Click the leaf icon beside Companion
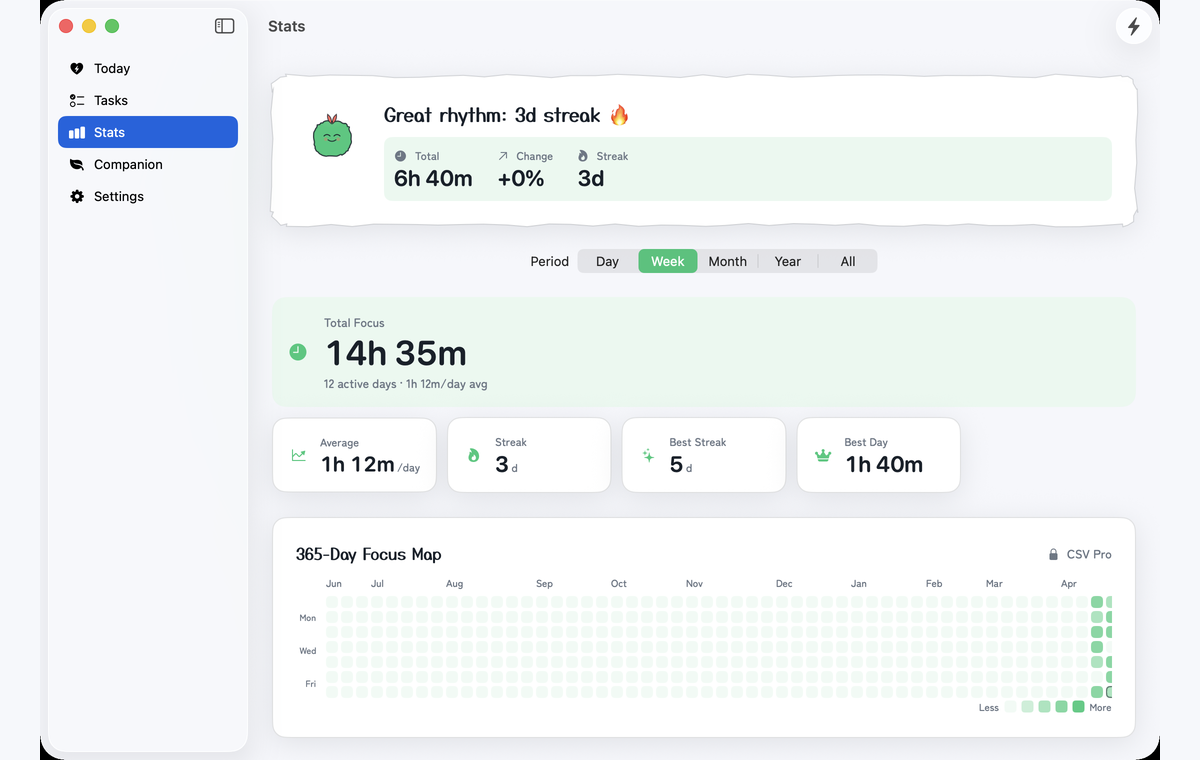1200x760 pixels. click(x=77, y=164)
